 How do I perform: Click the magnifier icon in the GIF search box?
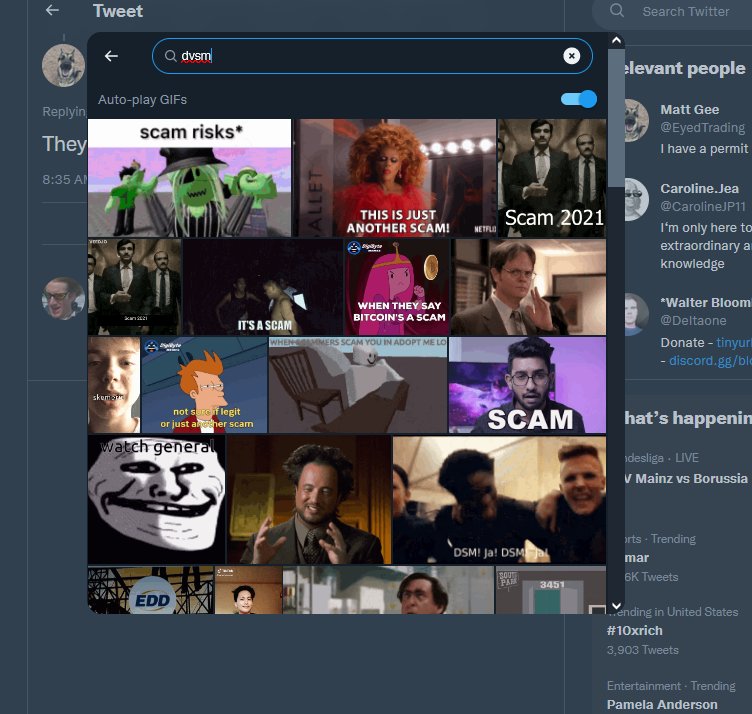pyautogui.click(x=170, y=56)
